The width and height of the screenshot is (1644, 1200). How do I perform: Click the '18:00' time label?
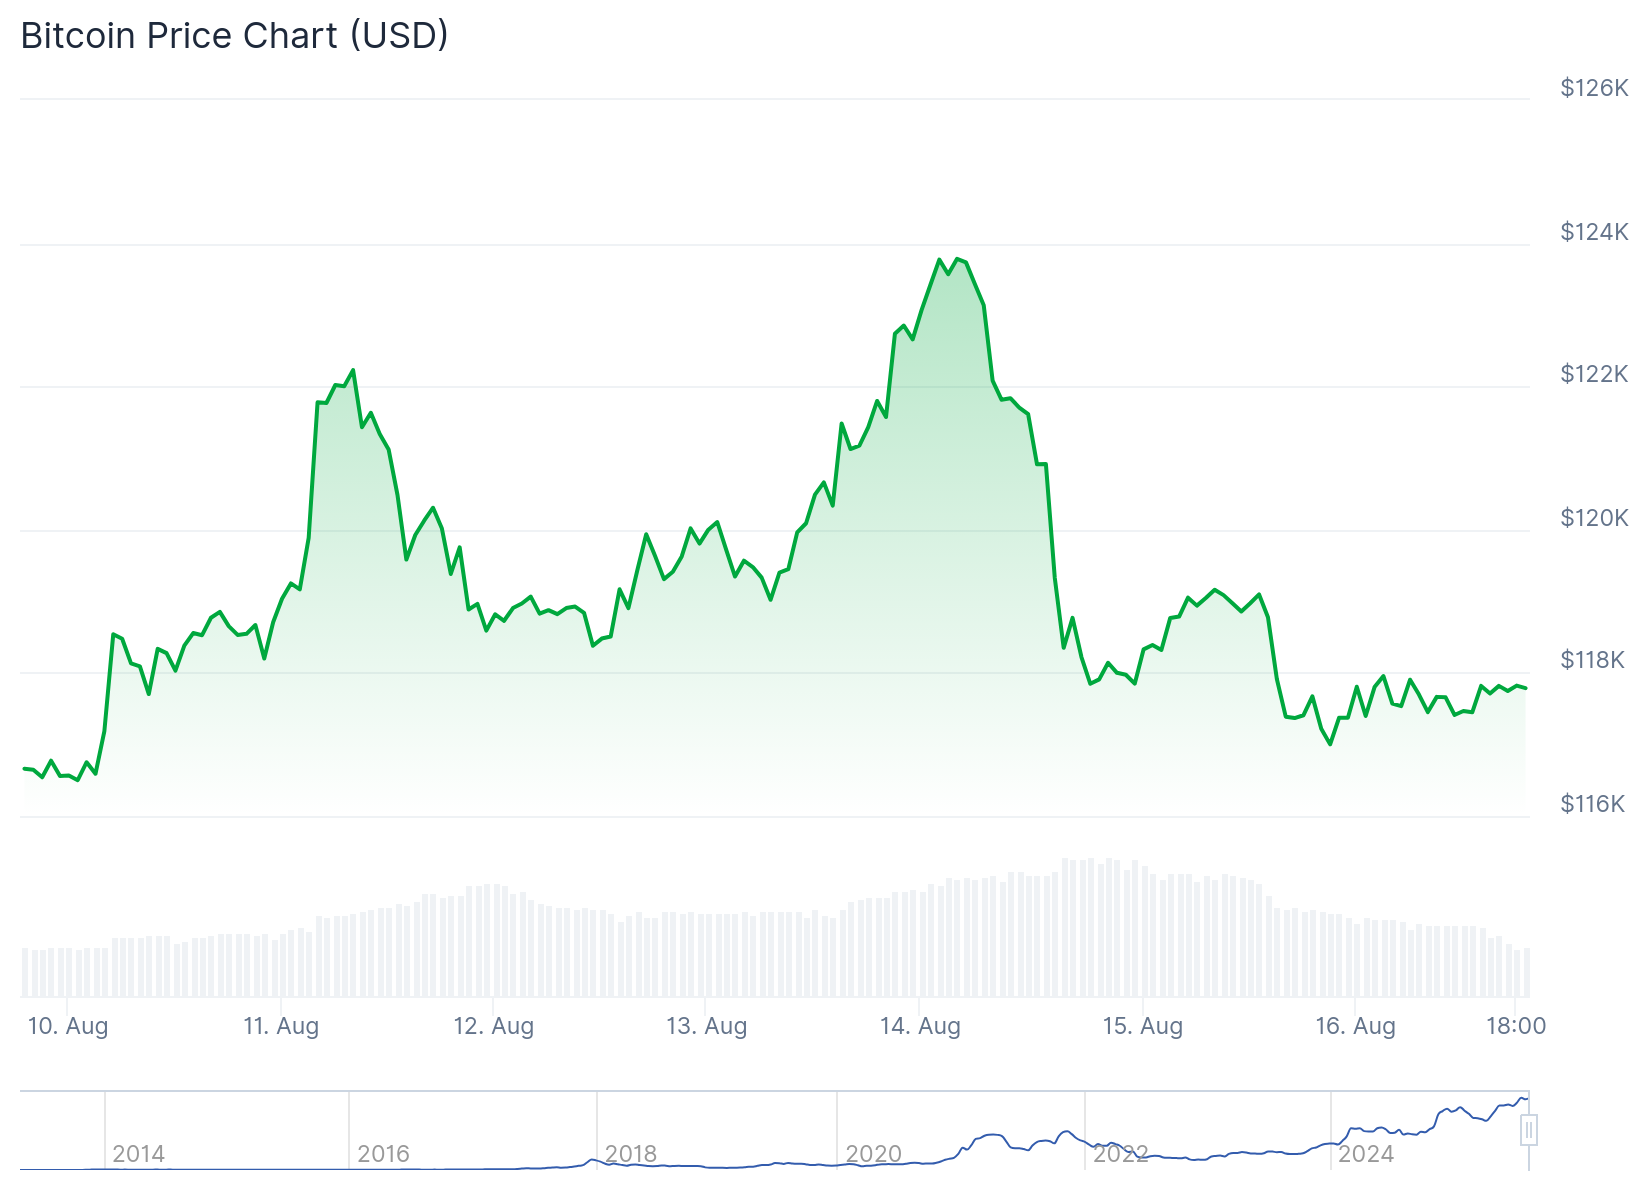[x=1516, y=1026]
